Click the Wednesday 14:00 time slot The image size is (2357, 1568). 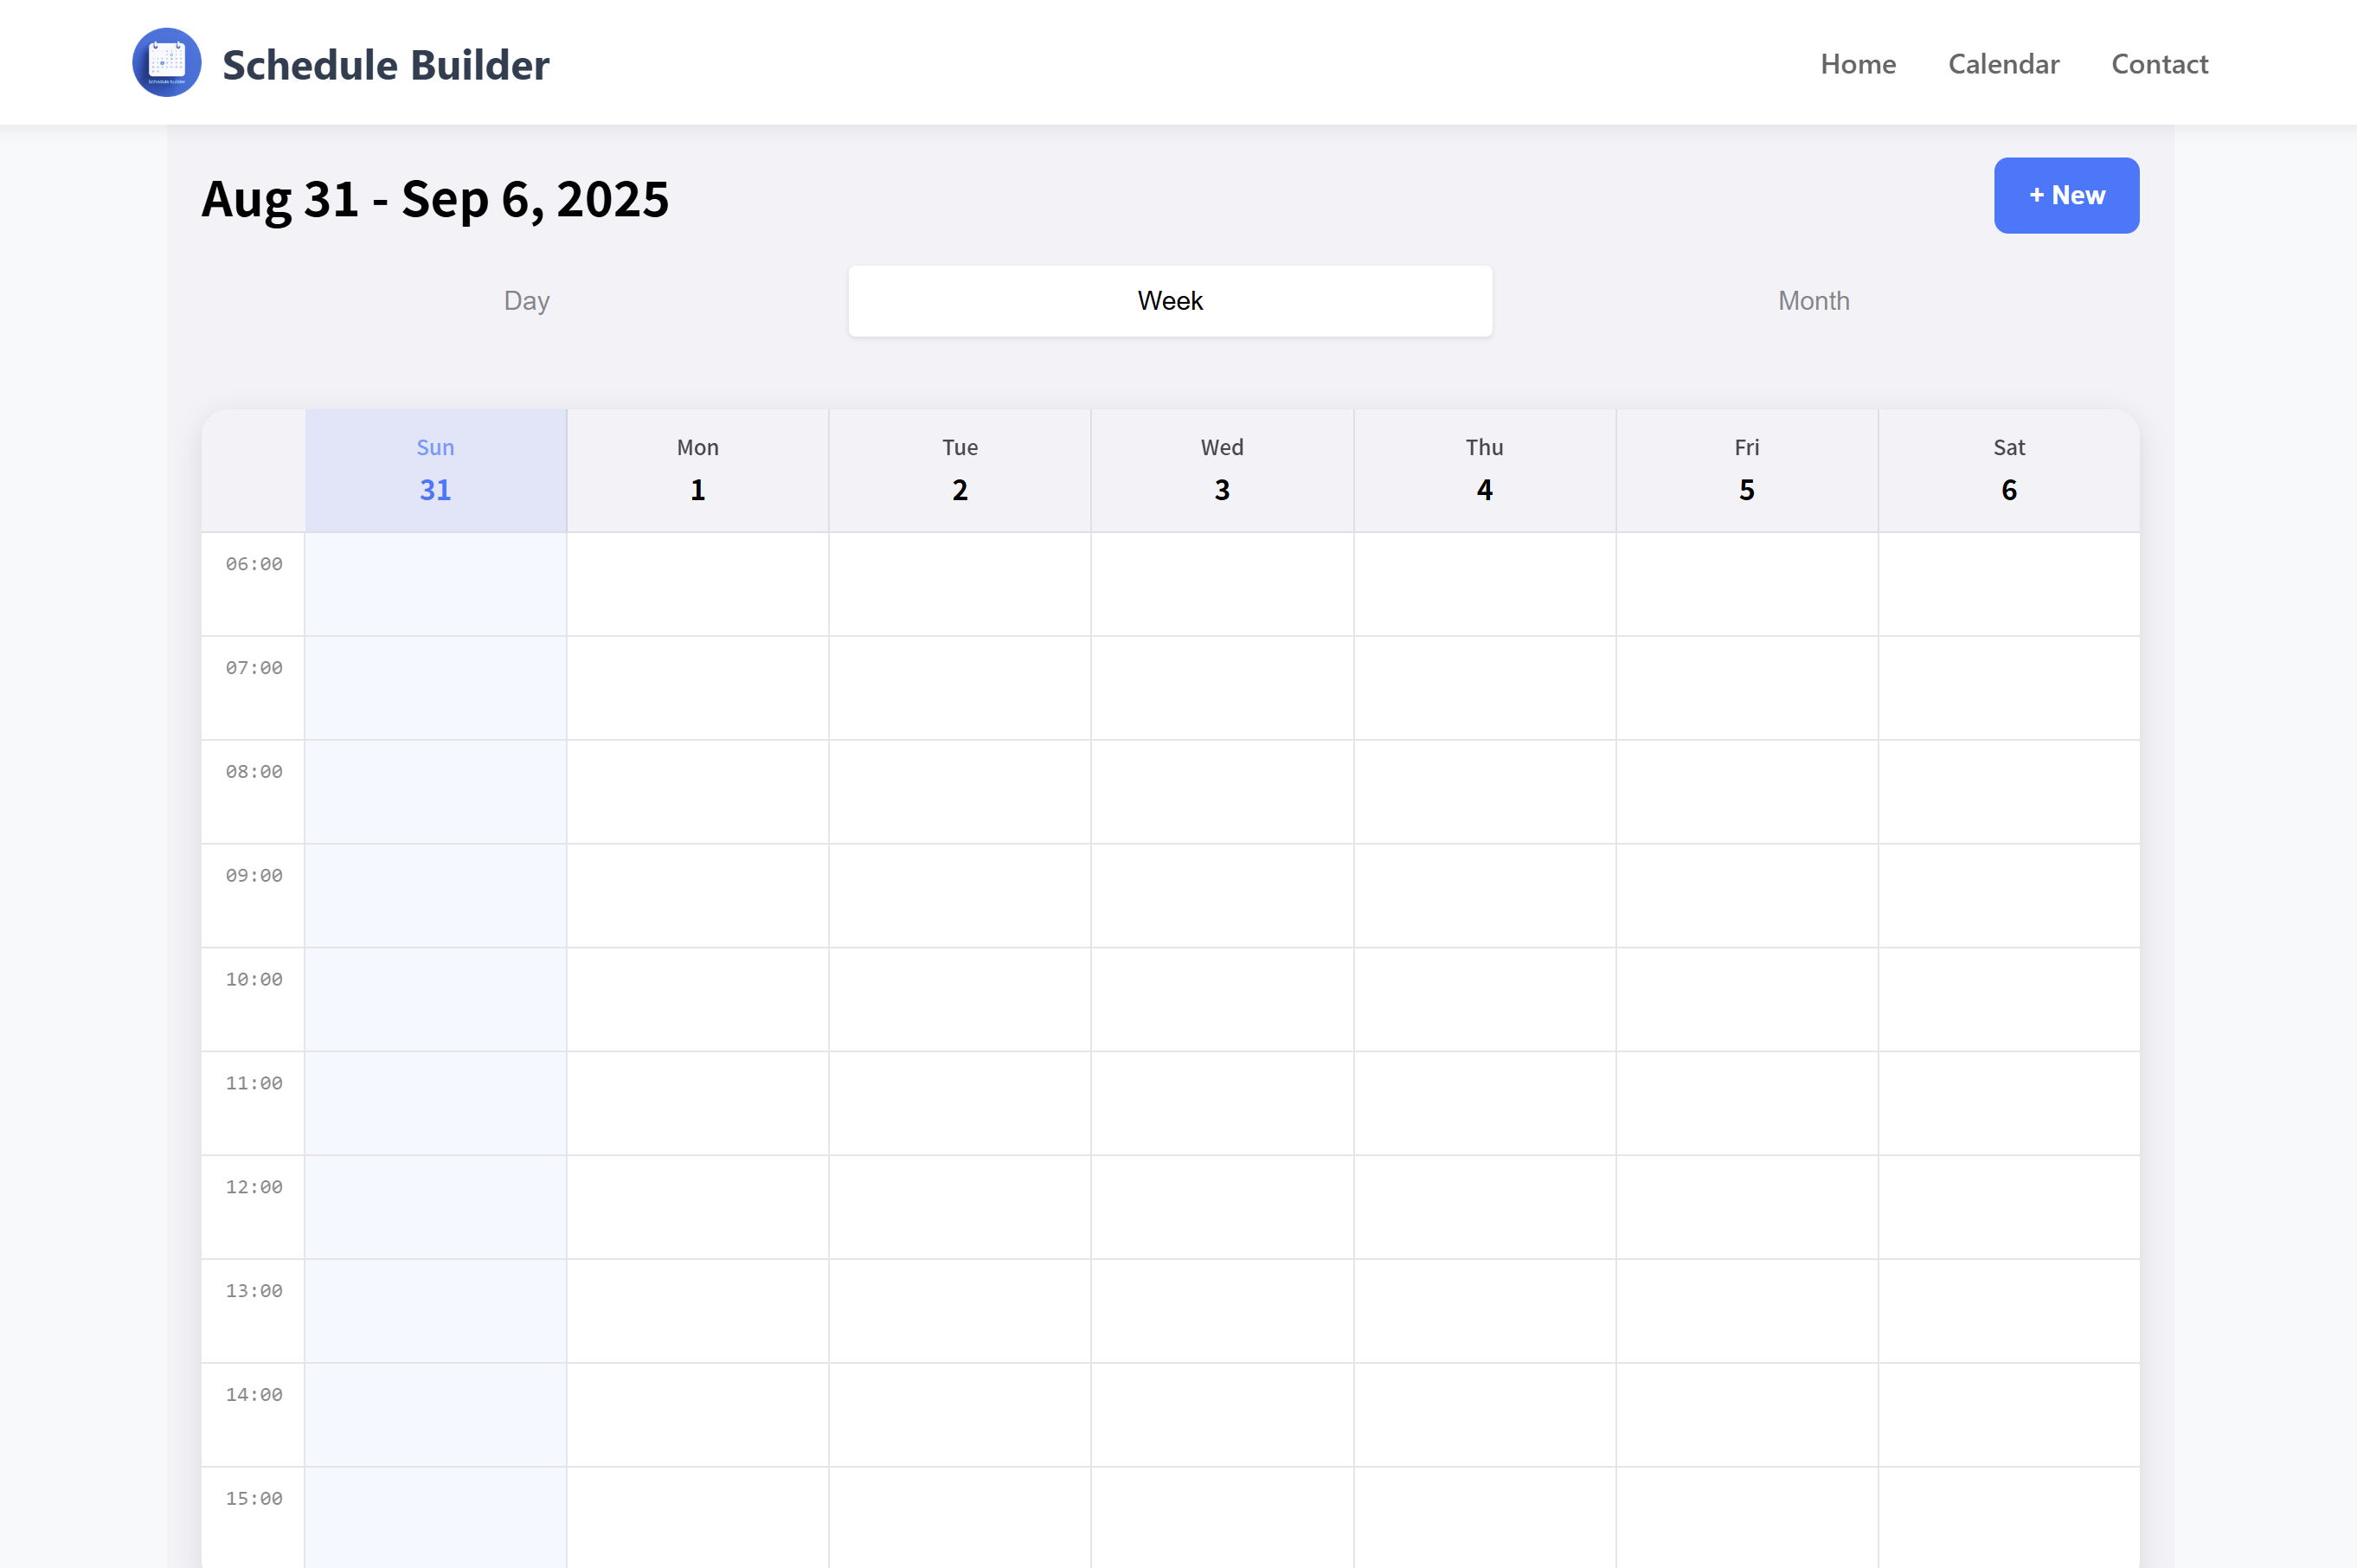coord(1221,1415)
